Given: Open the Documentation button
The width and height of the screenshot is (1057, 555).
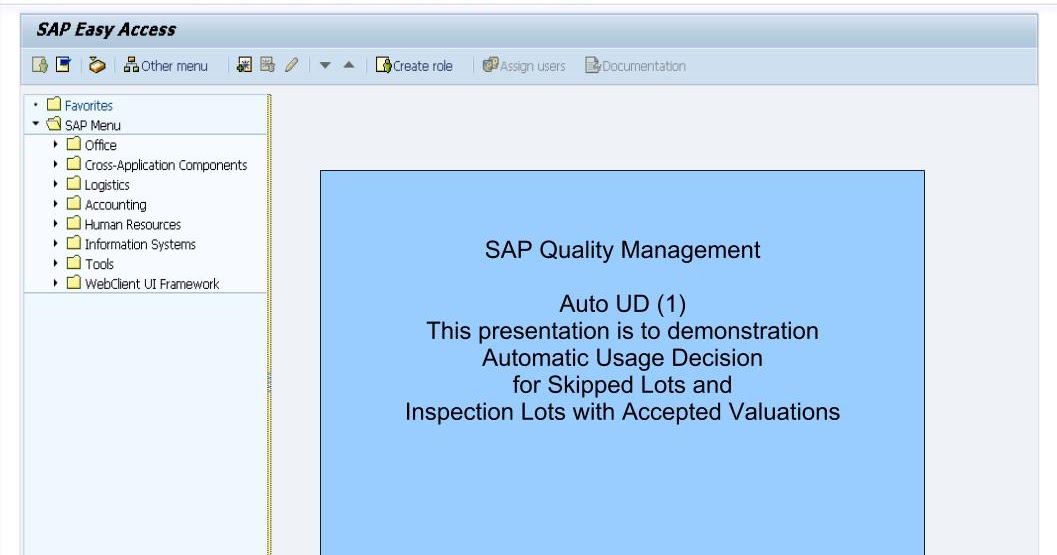Looking at the screenshot, I should point(636,65).
